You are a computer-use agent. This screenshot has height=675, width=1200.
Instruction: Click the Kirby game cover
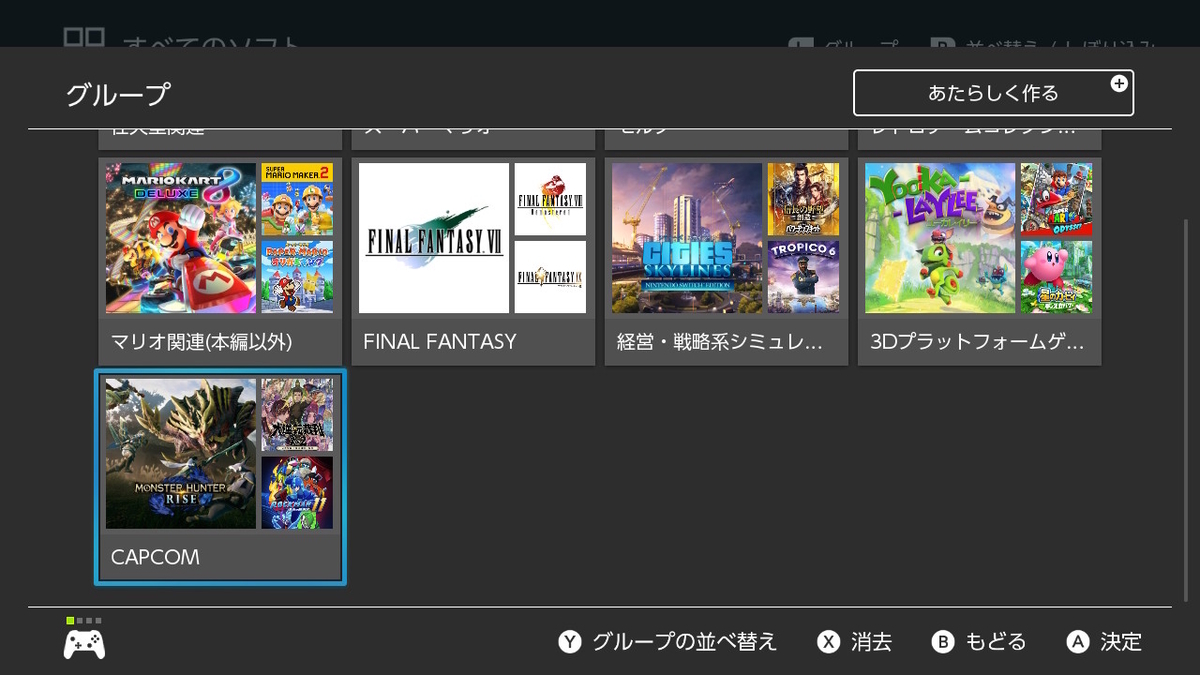tap(1056, 277)
